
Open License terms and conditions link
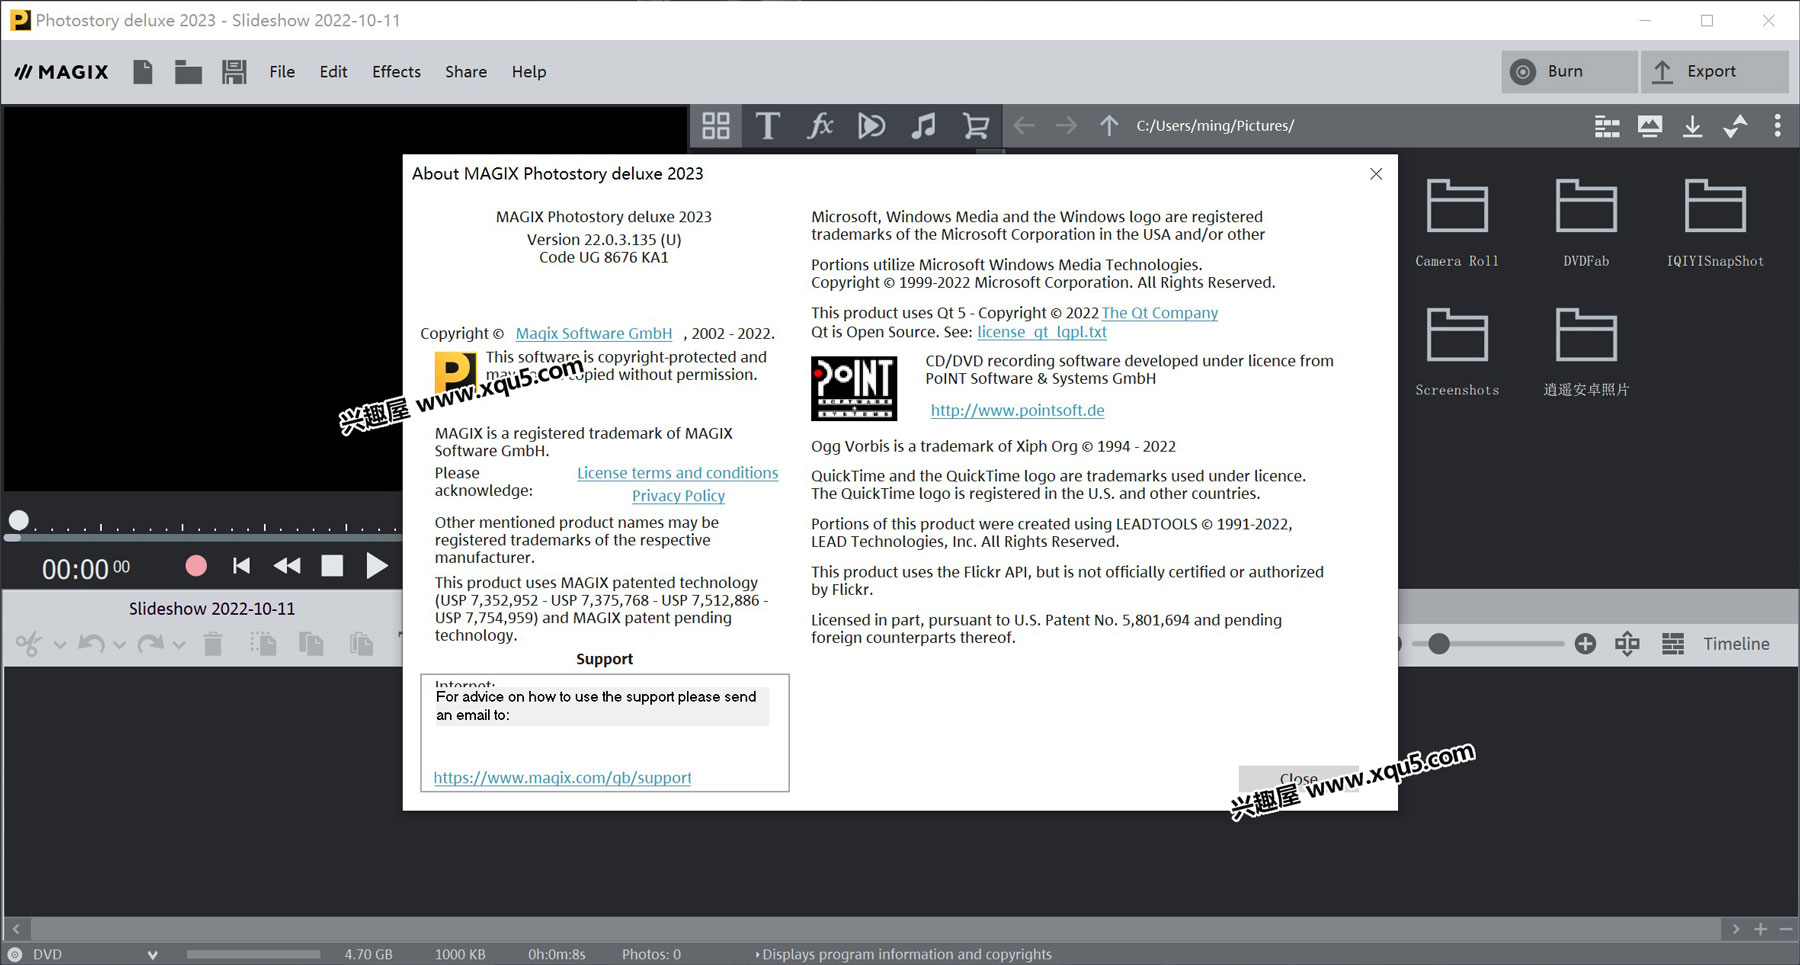(677, 473)
